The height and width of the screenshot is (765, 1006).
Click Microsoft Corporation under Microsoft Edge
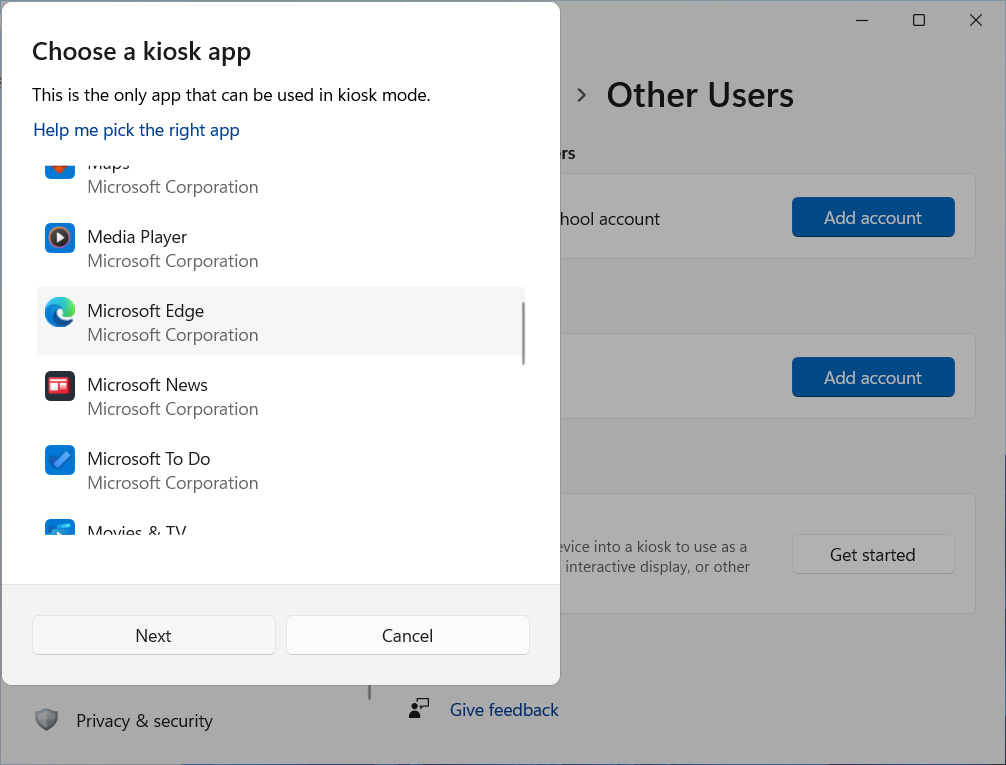click(x=173, y=335)
